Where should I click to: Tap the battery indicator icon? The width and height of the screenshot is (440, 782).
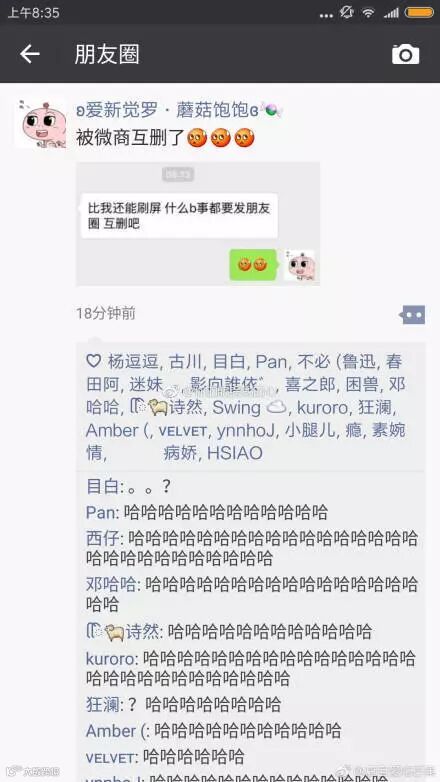(x=419, y=12)
